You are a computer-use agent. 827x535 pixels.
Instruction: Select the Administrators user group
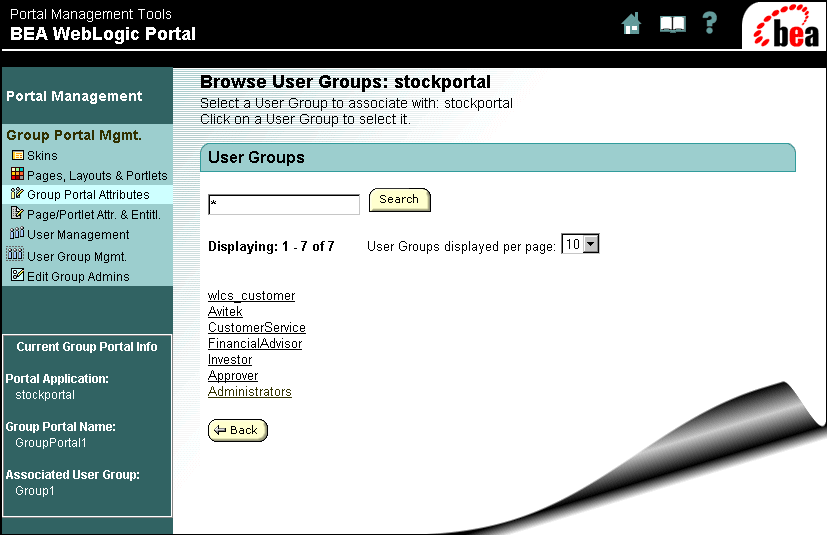(249, 391)
